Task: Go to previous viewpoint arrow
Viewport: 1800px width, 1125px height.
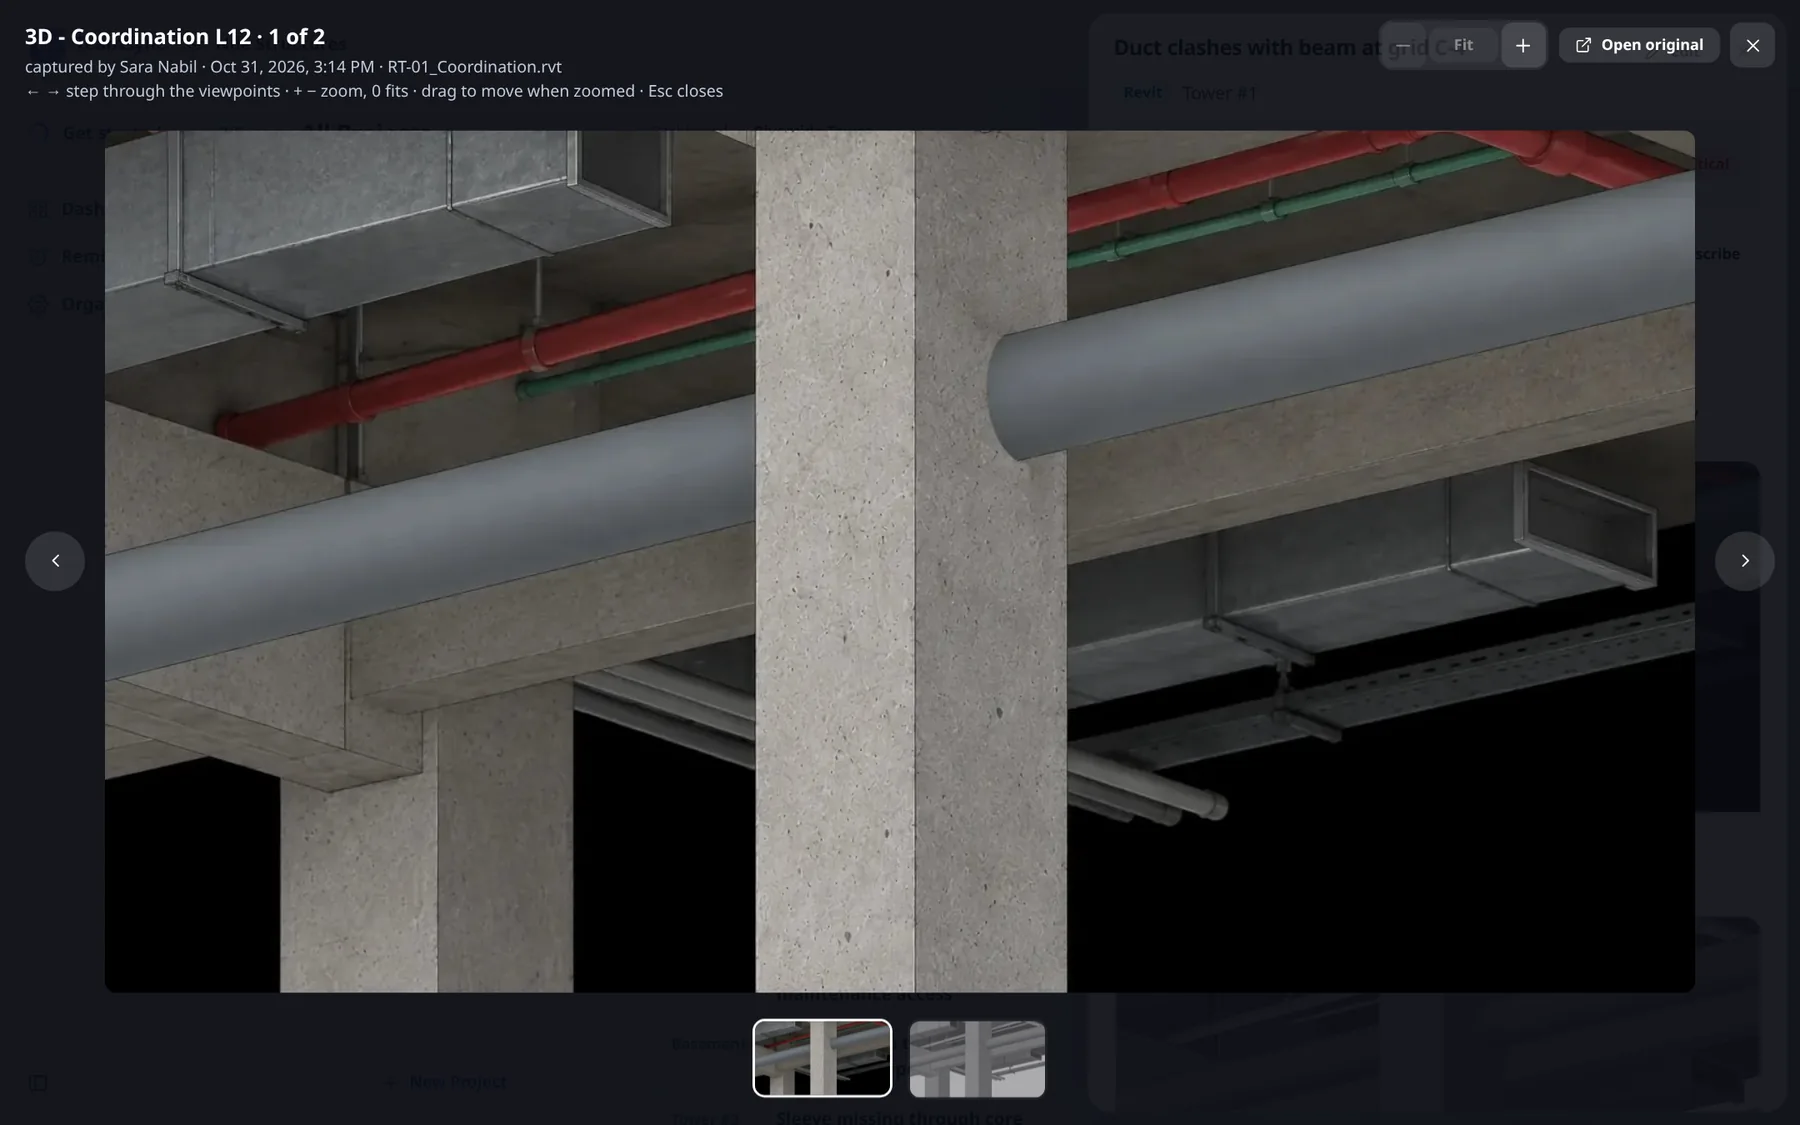Action: tap(55, 561)
